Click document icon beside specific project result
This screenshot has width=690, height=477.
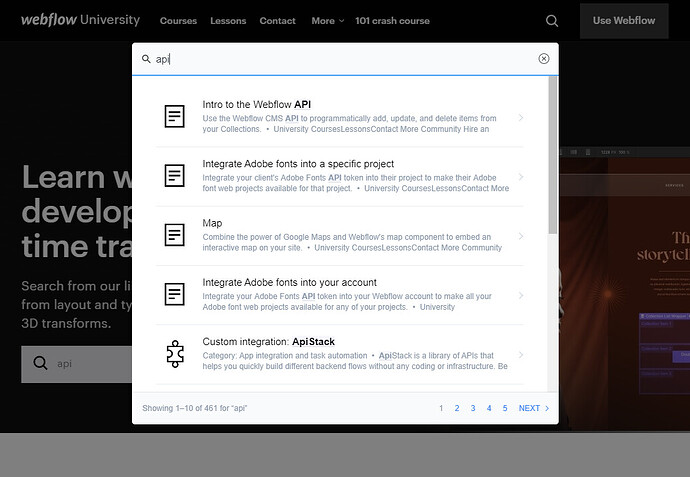tap(174, 176)
